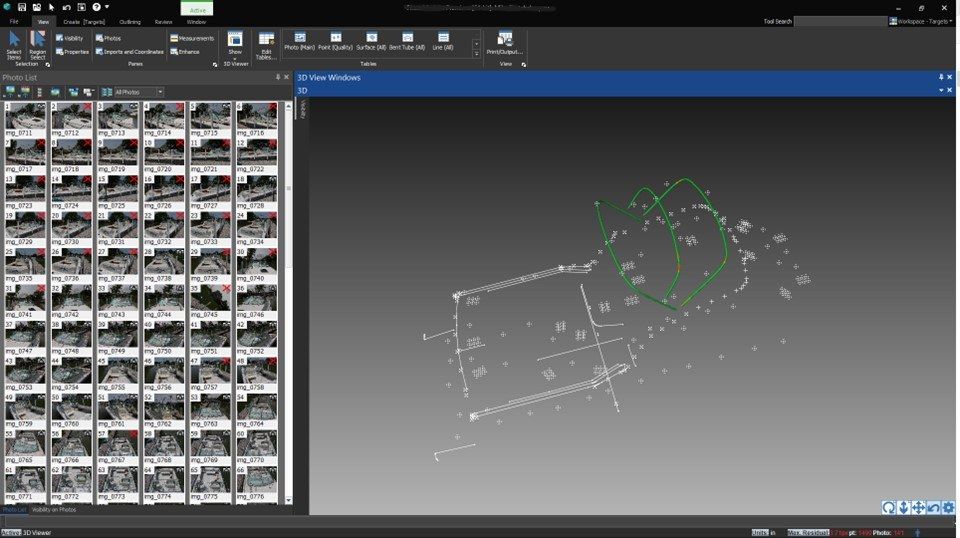
Task: Open quick access toolbar customize arrow
Action: click(107, 7)
